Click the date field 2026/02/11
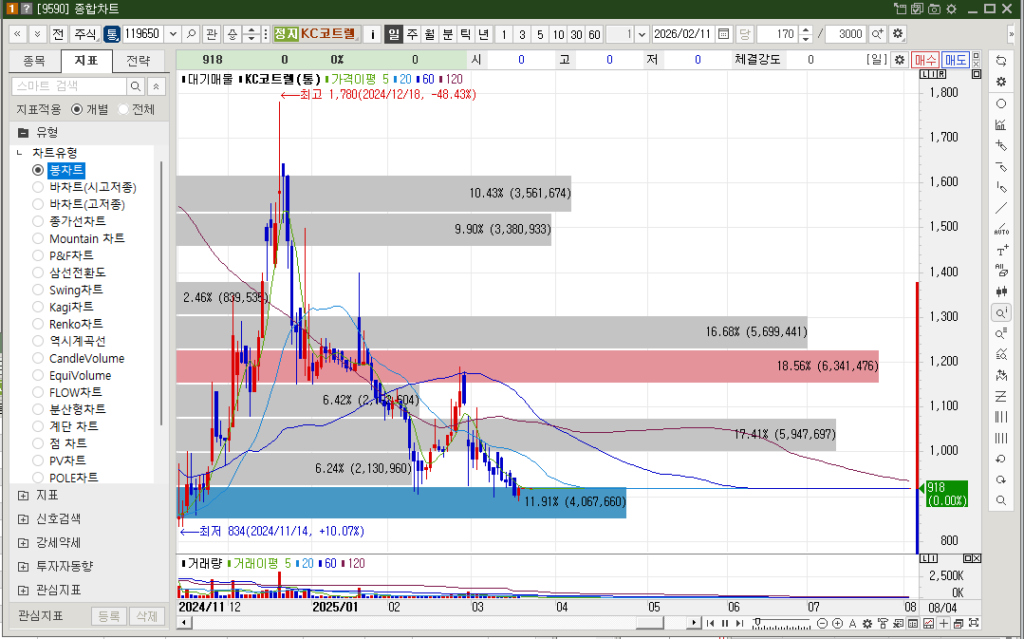 [x=683, y=34]
